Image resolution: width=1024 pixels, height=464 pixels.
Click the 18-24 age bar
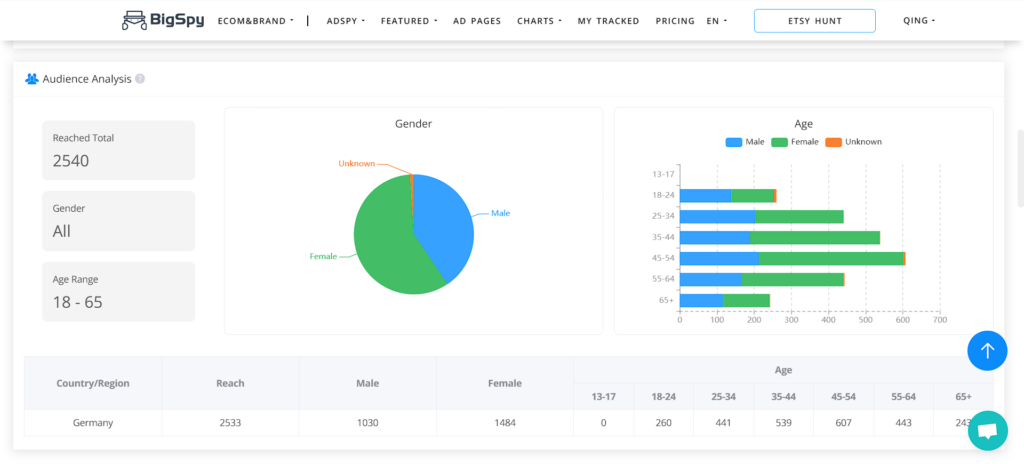click(728, 195)
